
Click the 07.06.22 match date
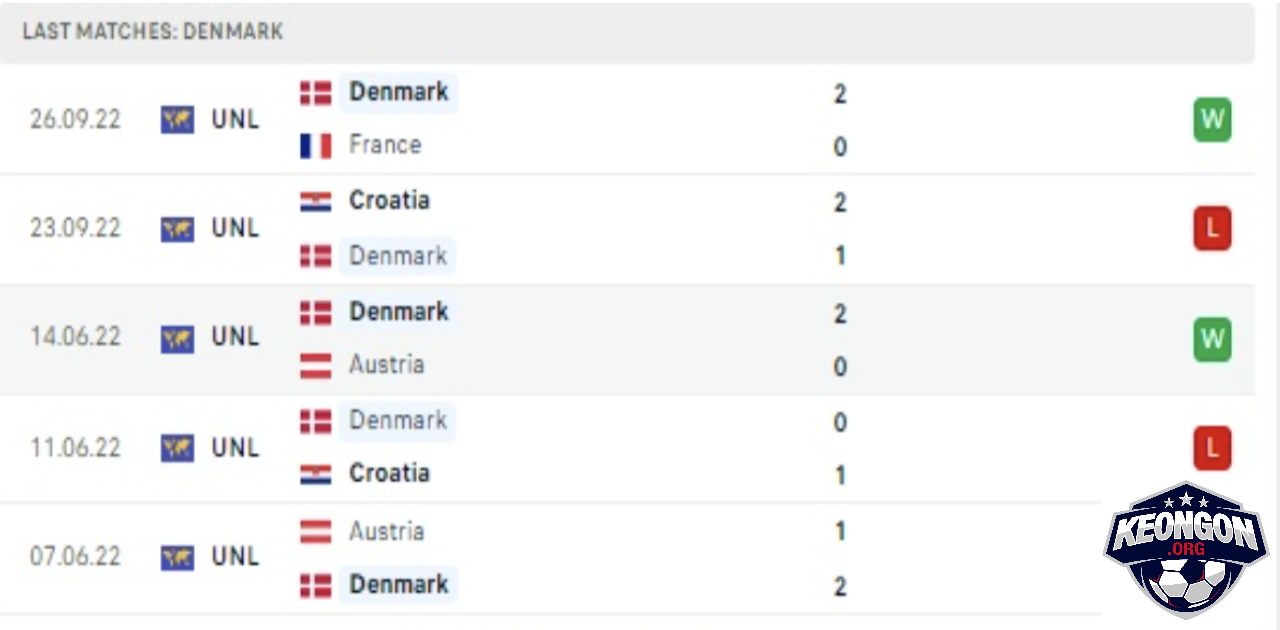[75, 556]
